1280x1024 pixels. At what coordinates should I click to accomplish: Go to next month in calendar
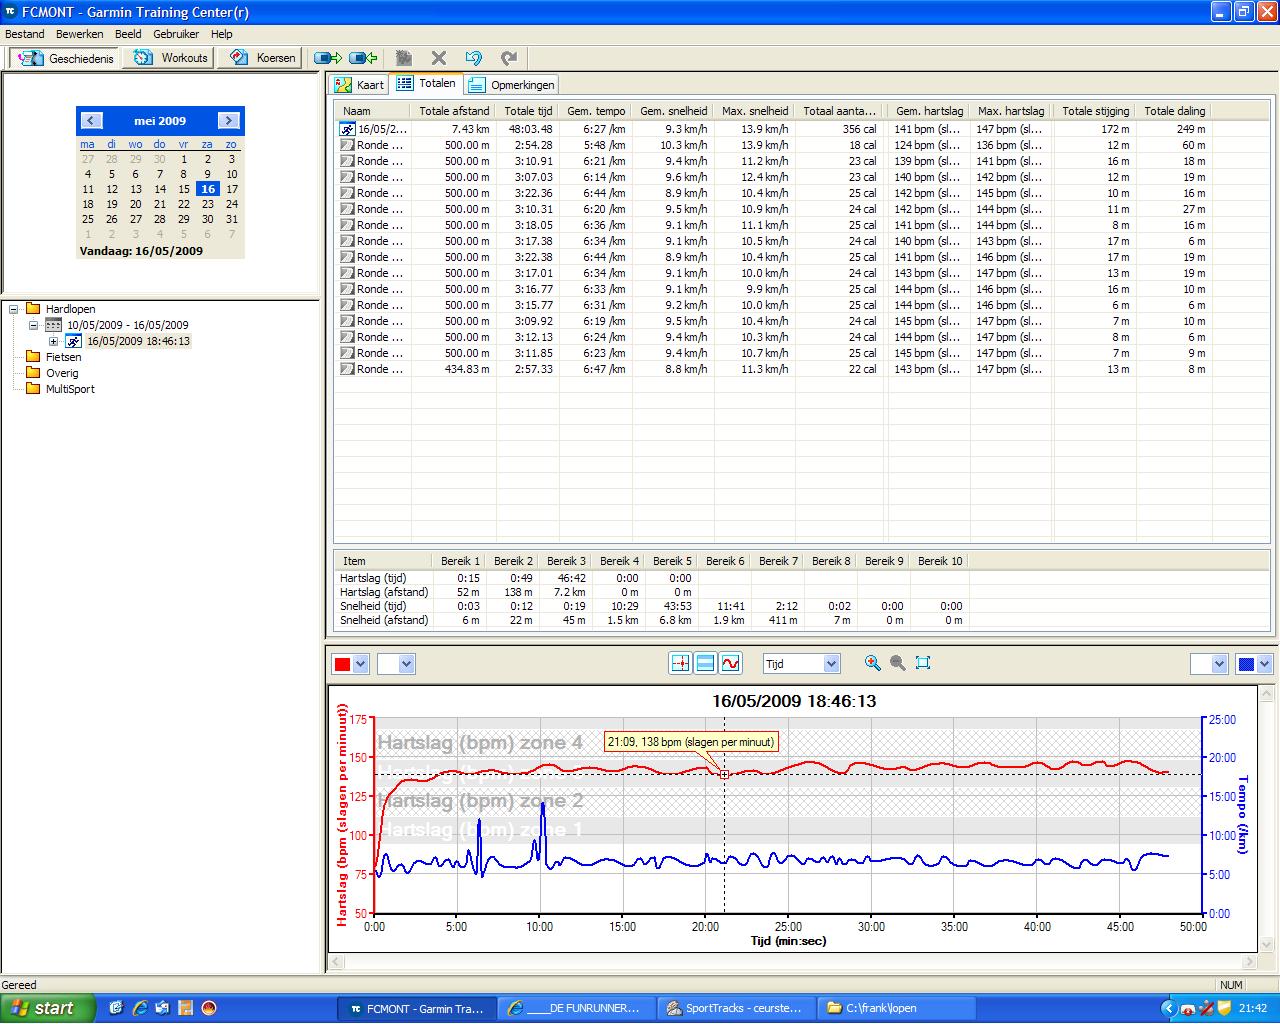tap(229, 120)
